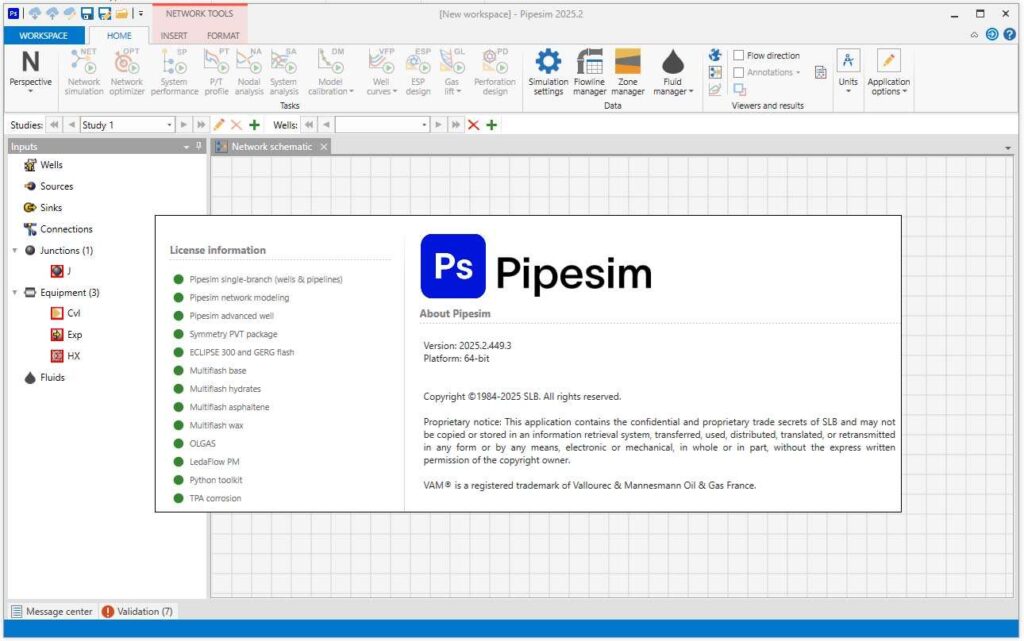The height and width of the screenshot is (641, 1024).
Task: Click the Wells selection combo box
Action: click(x=382, y=125)
